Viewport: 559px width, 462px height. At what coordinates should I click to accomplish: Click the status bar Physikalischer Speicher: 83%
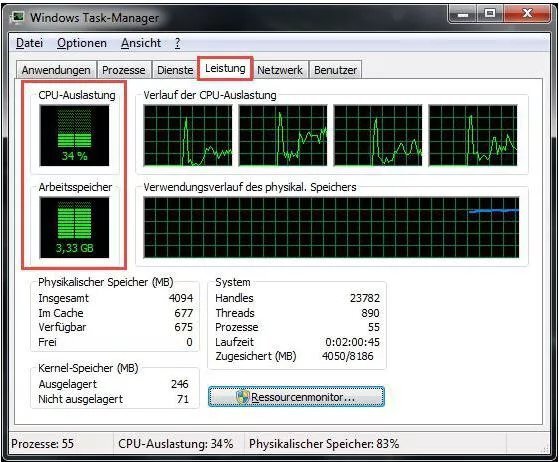pos(324,444)
